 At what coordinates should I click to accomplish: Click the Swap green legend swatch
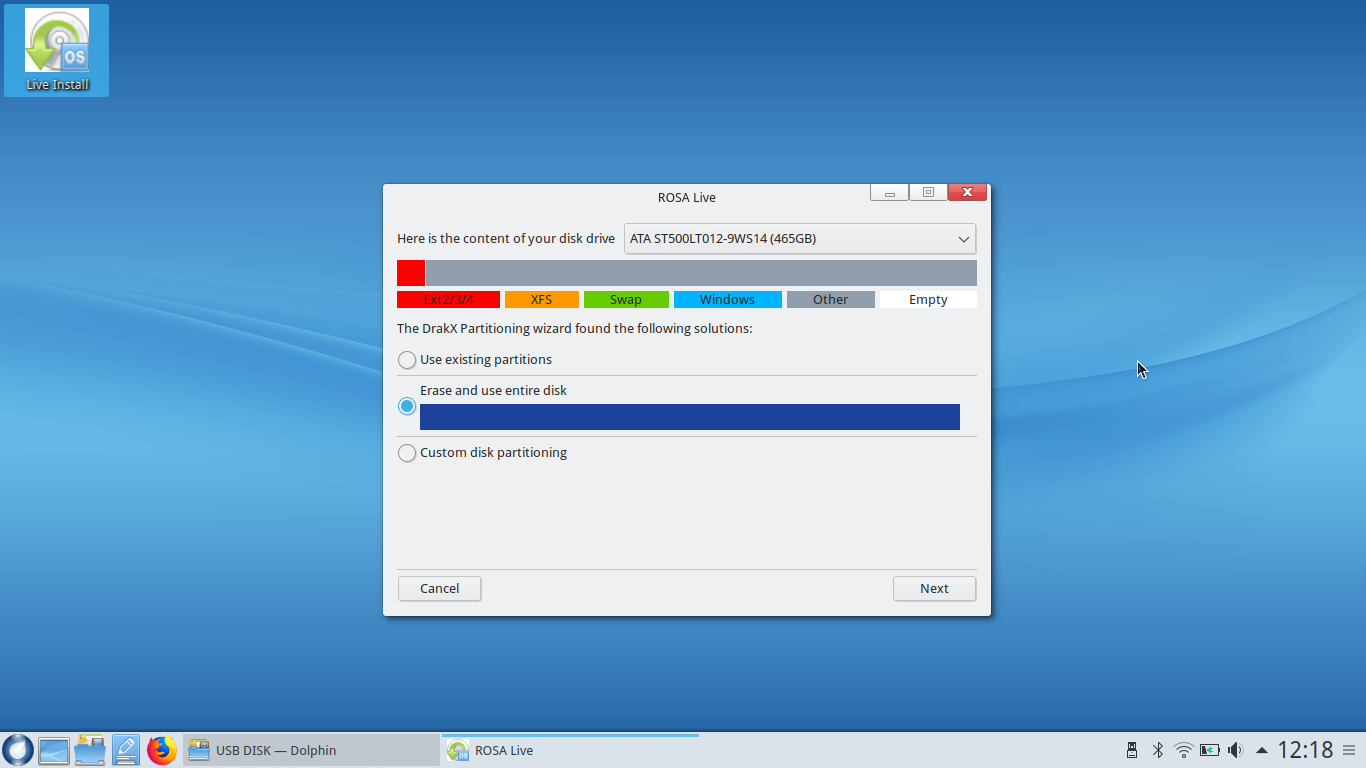point(626,300)
